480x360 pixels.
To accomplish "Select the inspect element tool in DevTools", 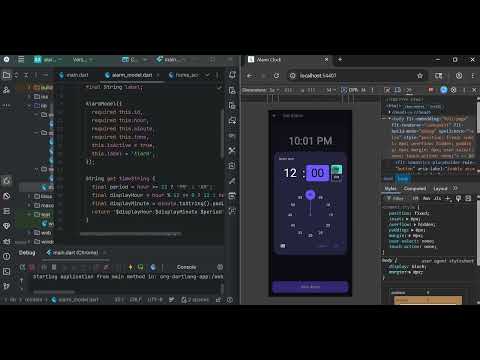I will pyautogui.click(x=387, y=90).
